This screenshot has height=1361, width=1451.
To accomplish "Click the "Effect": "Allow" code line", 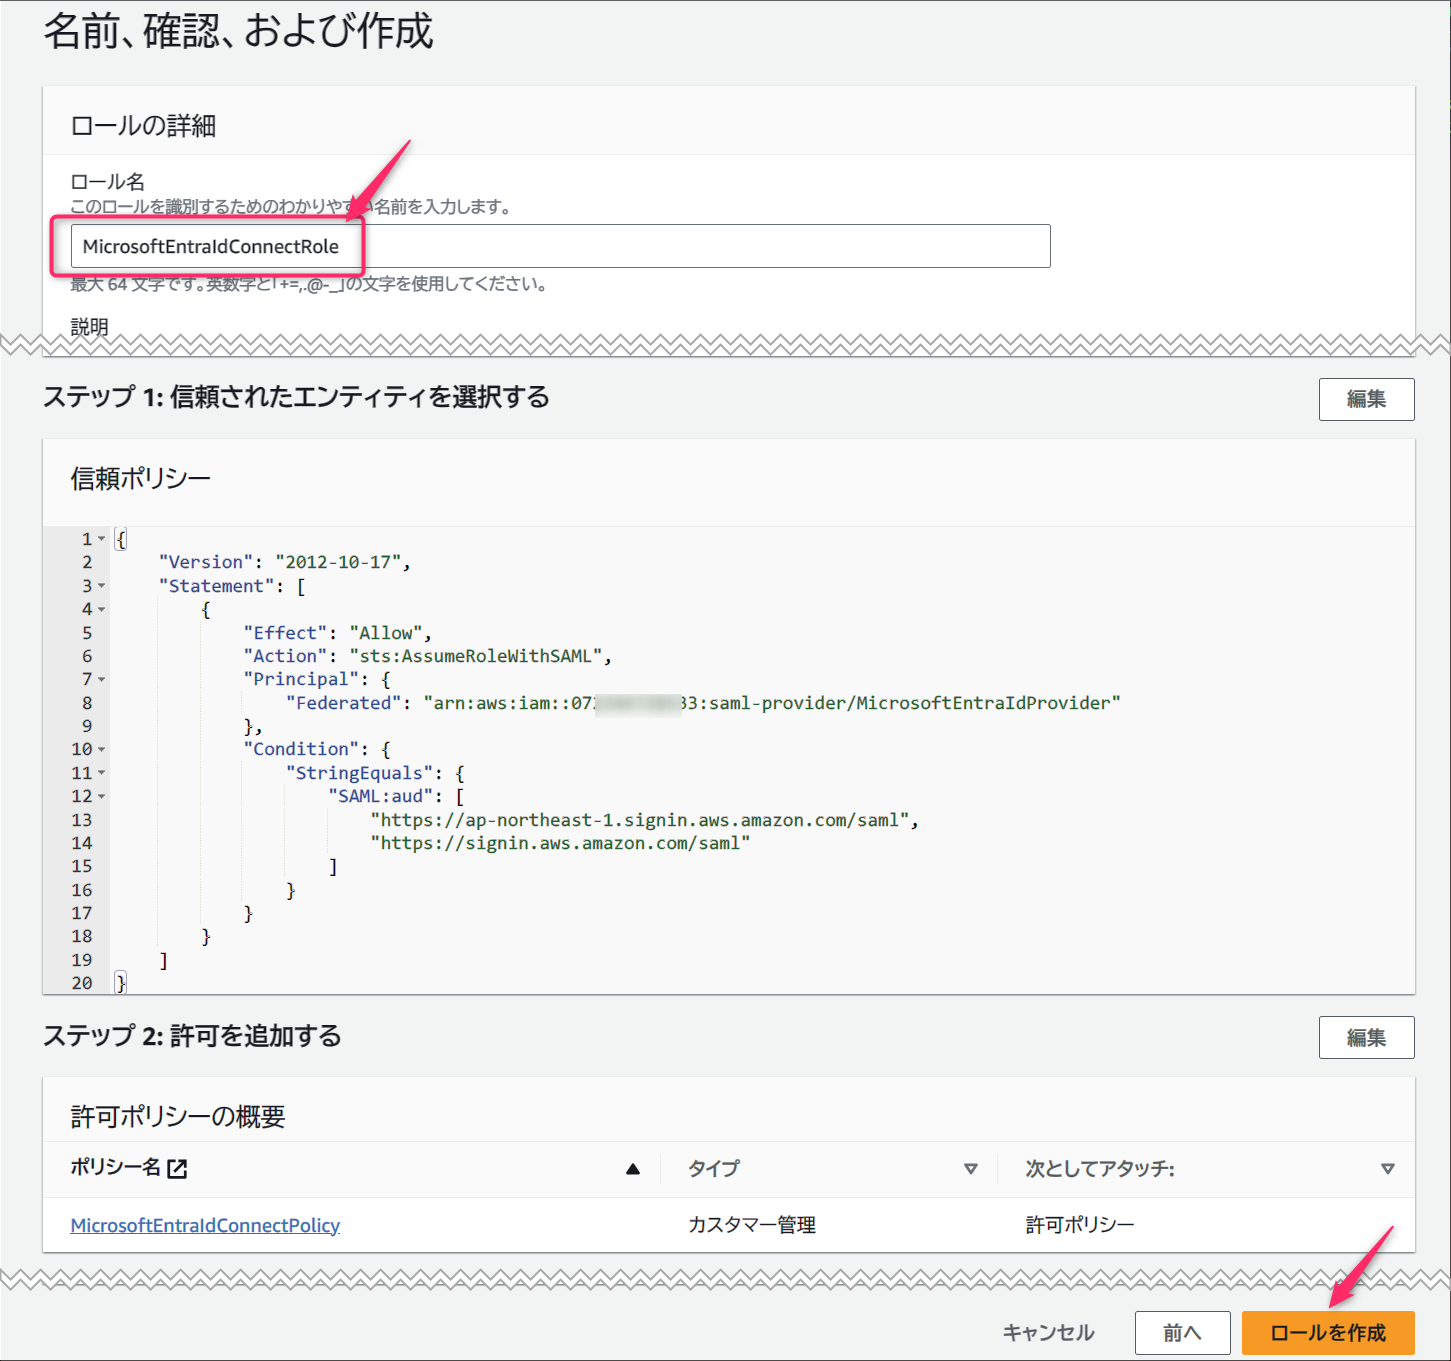I will [337, 633].
